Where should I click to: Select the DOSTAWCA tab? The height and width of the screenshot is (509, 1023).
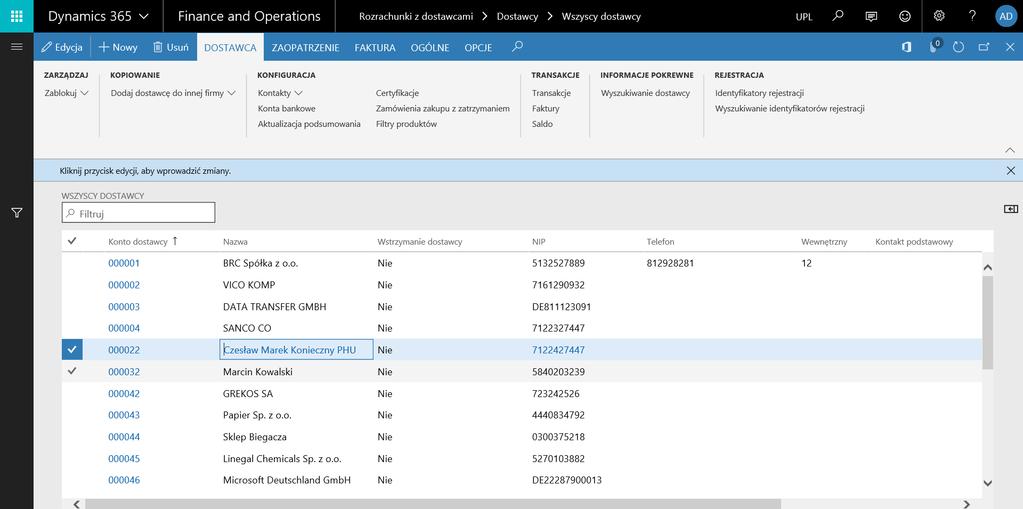click(x=230, y=47)
